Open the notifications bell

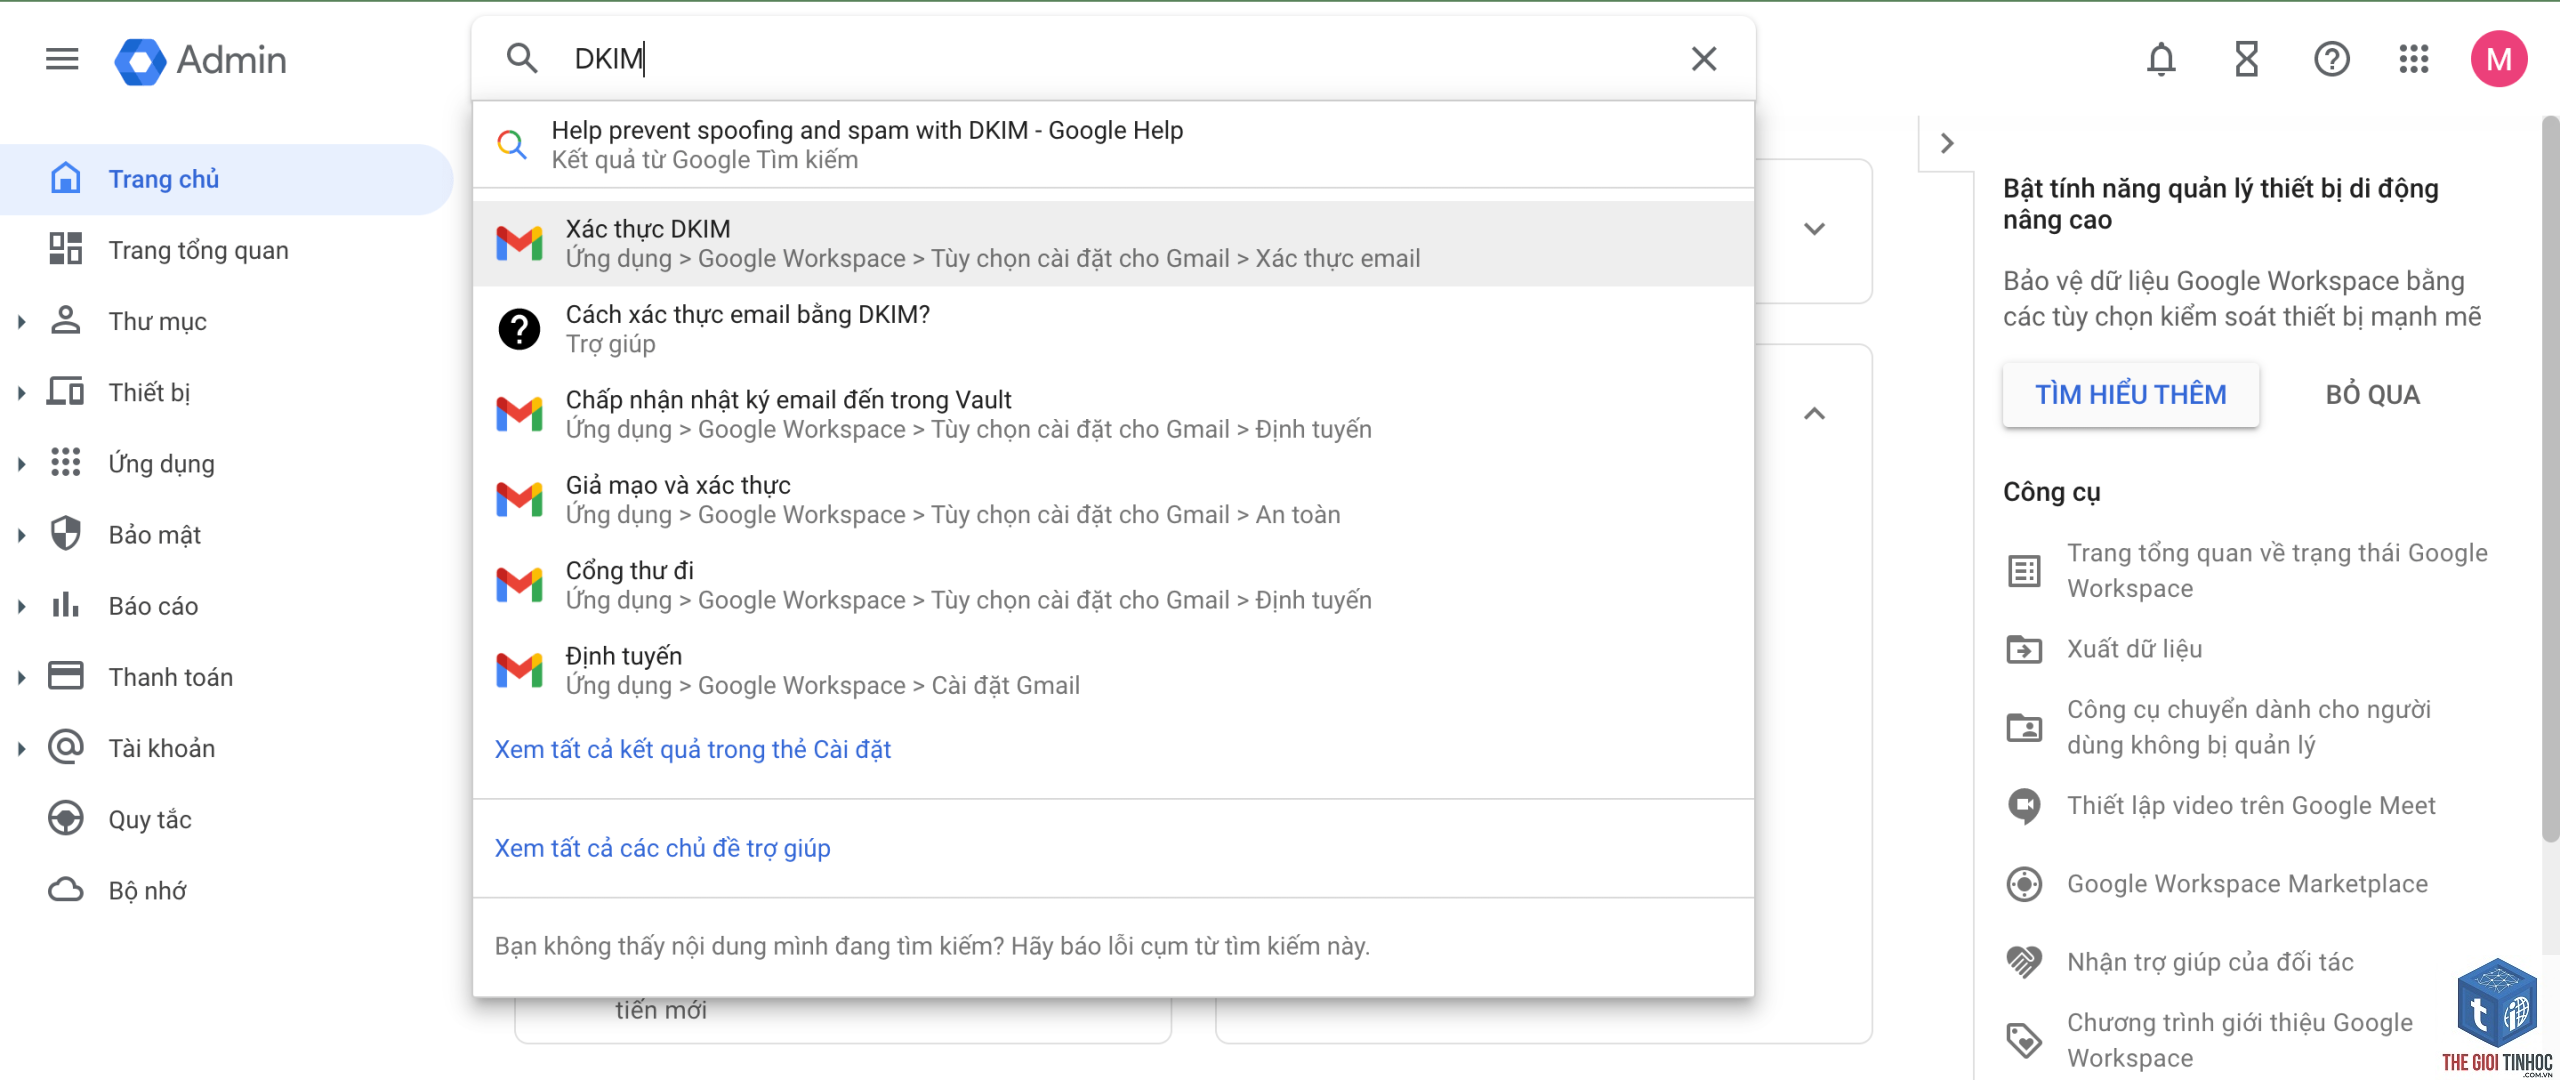coord(2161,59)
